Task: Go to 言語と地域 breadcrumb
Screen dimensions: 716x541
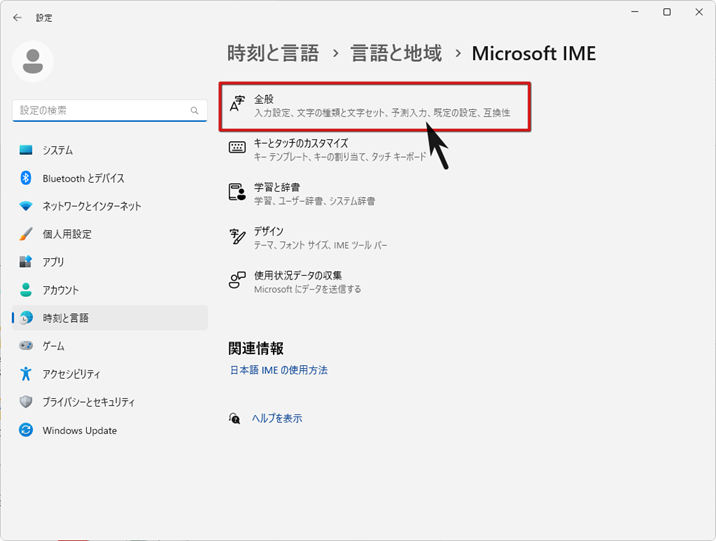Action: click(x=396, y=53)
